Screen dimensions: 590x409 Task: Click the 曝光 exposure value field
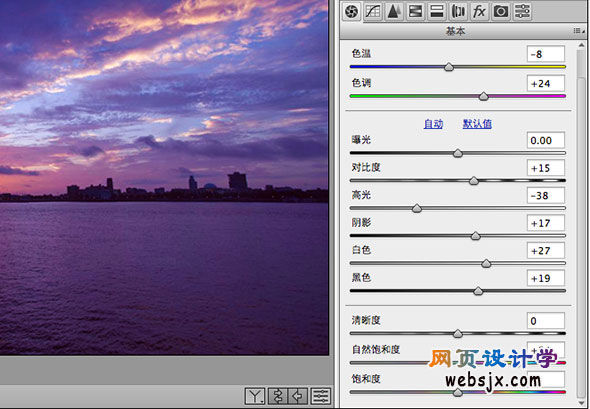(546, 140)
